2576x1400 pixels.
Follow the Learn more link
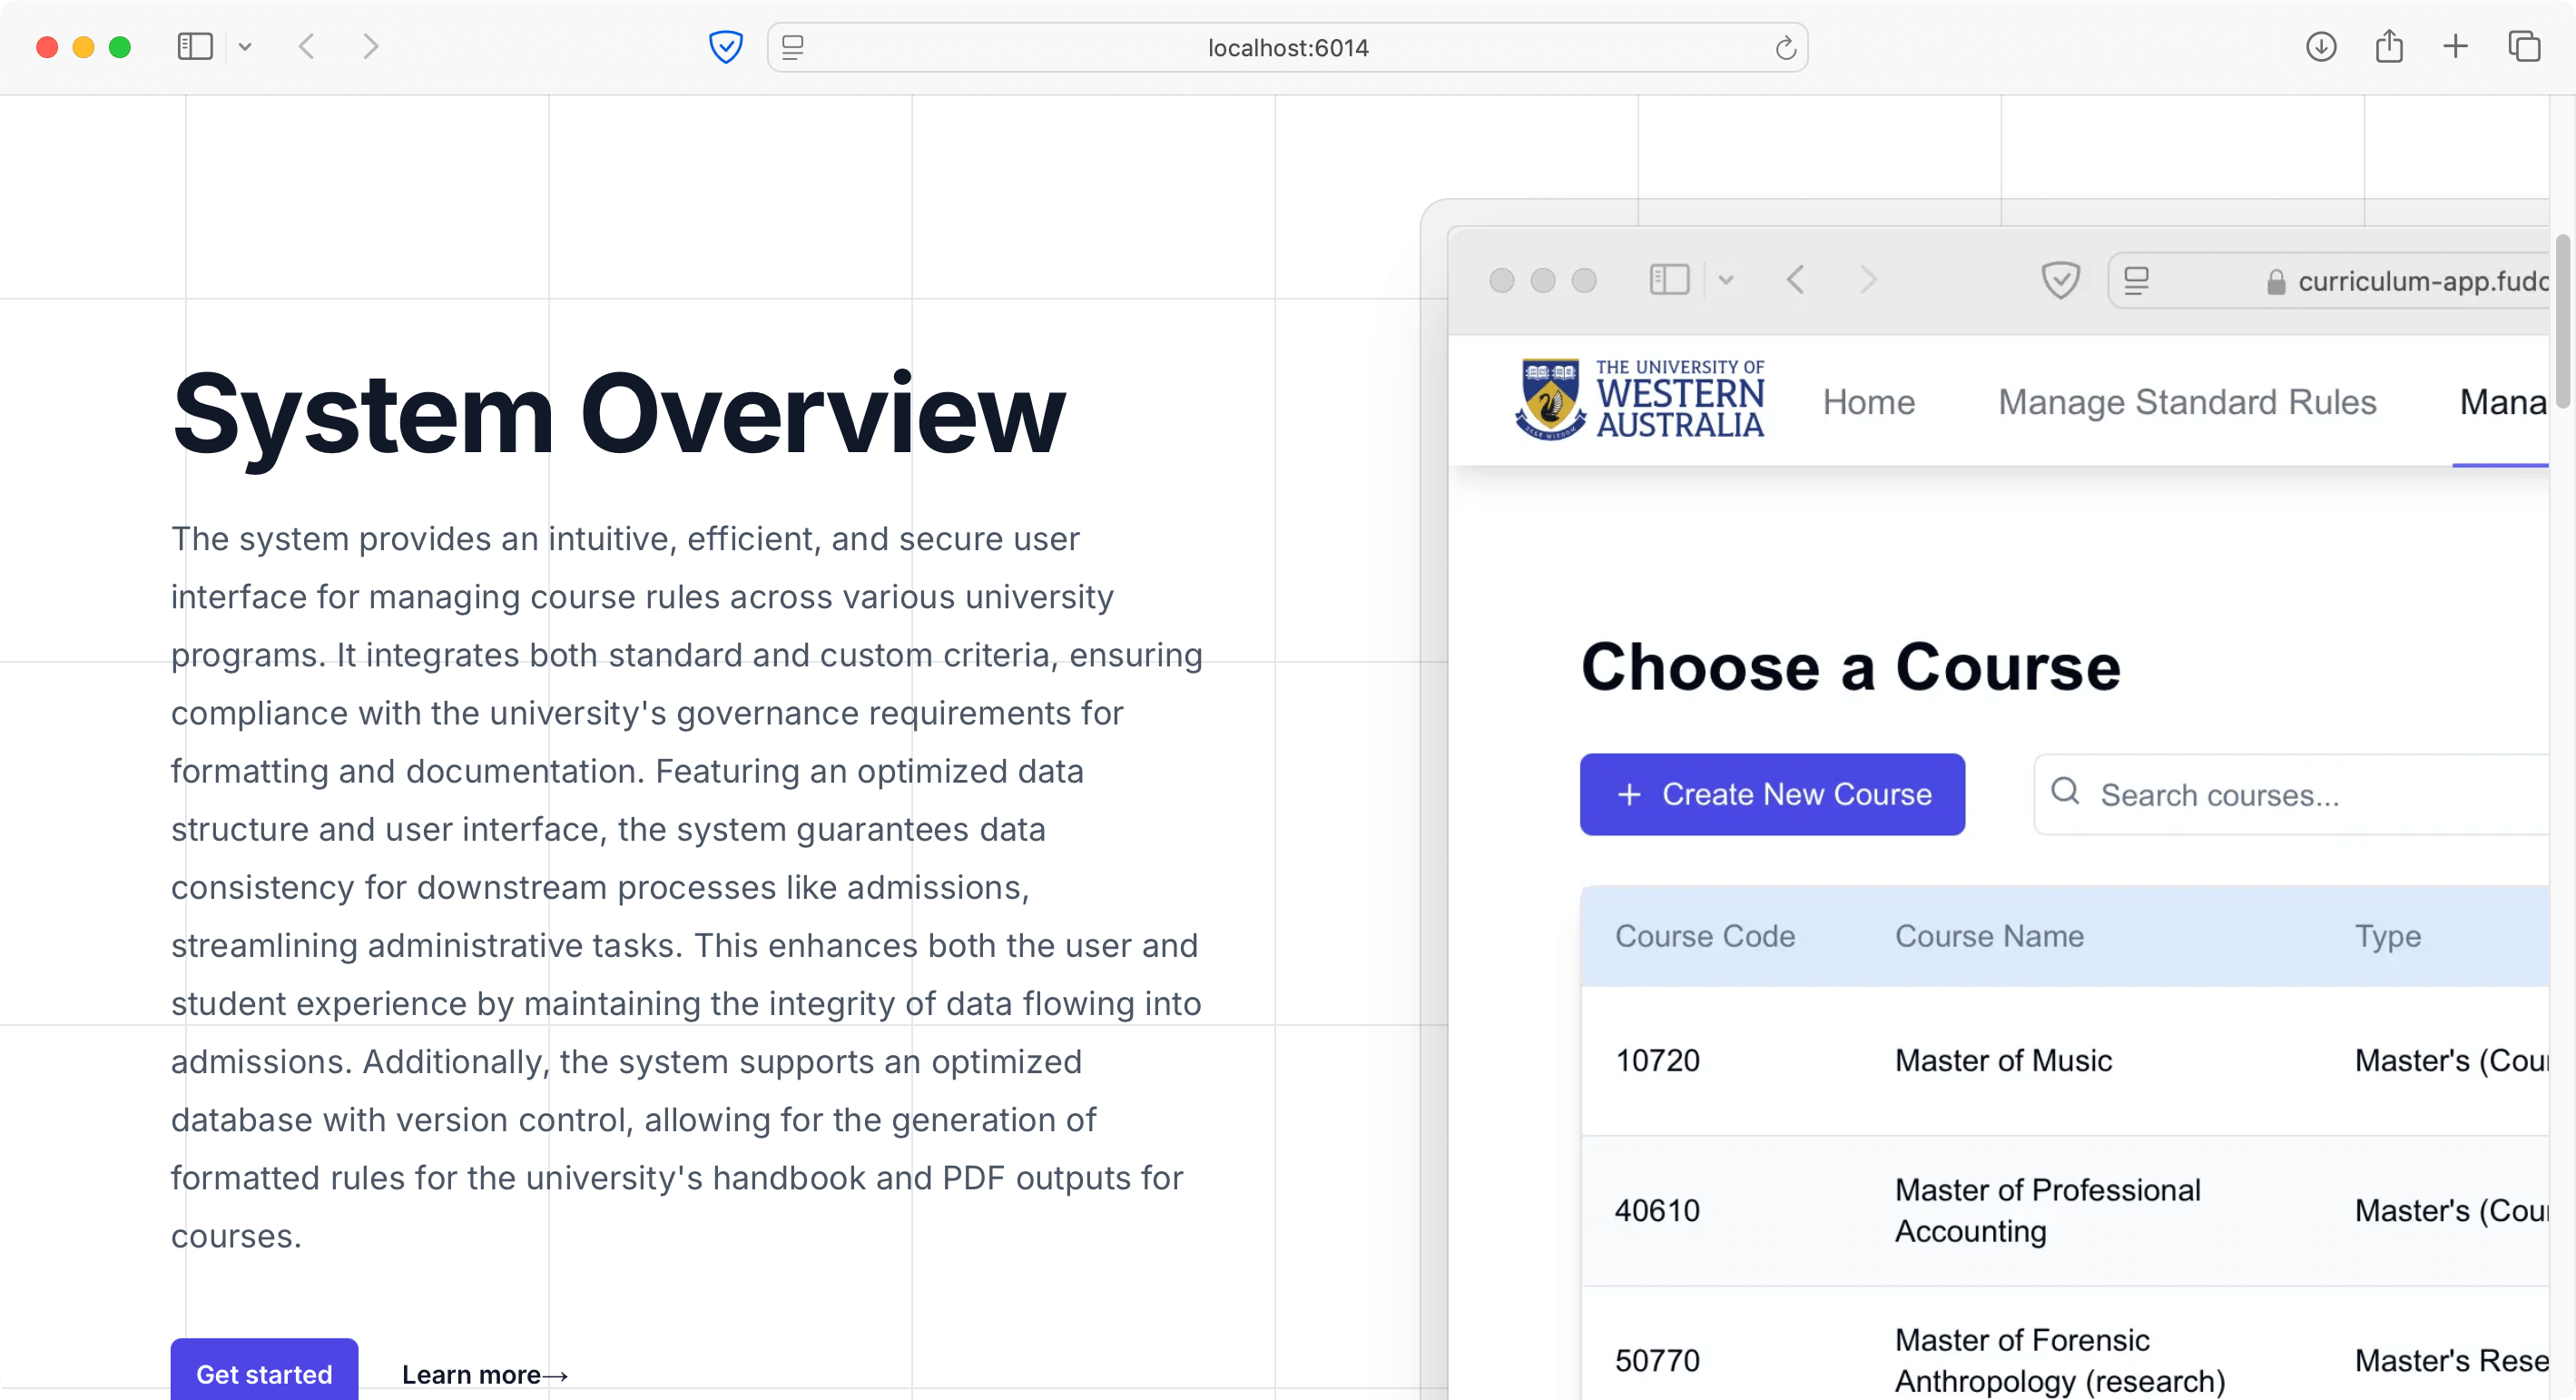click(485, 1375)
